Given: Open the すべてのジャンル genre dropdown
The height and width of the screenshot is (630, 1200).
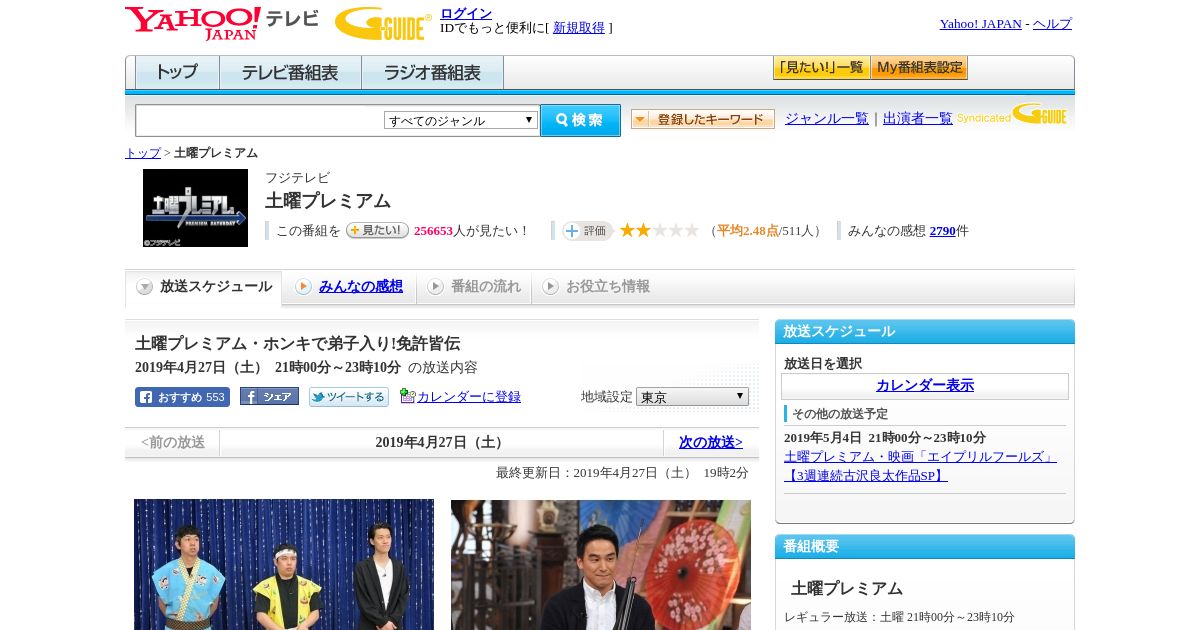Looking at the screenshot, I should point(461,120).
